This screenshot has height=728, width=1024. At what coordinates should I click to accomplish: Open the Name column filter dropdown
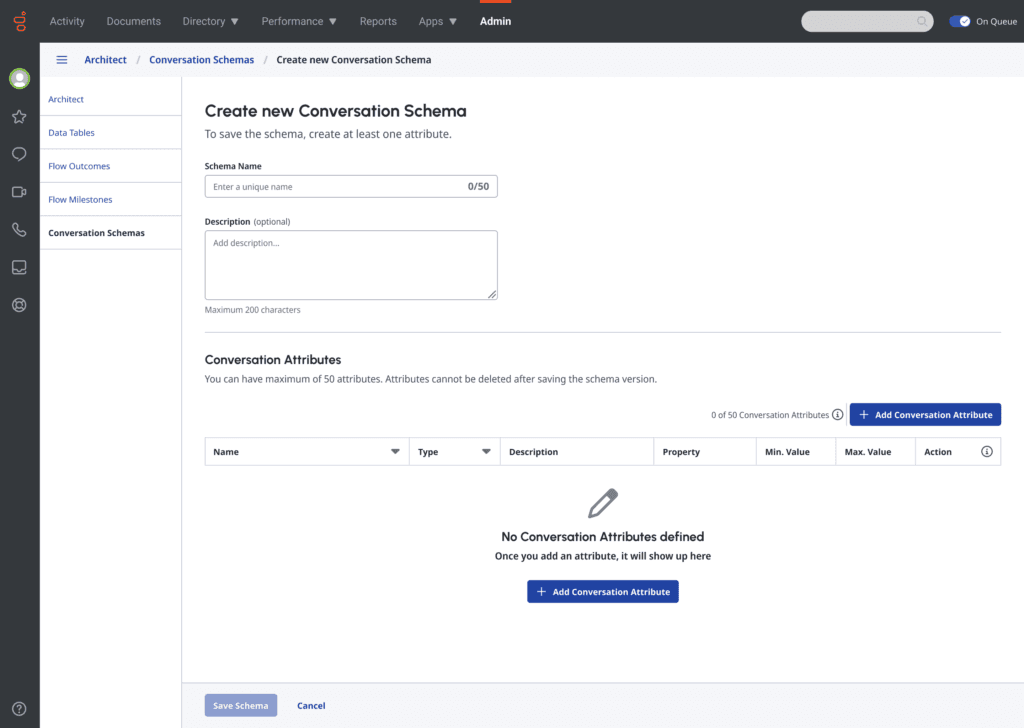click(394, 451)
